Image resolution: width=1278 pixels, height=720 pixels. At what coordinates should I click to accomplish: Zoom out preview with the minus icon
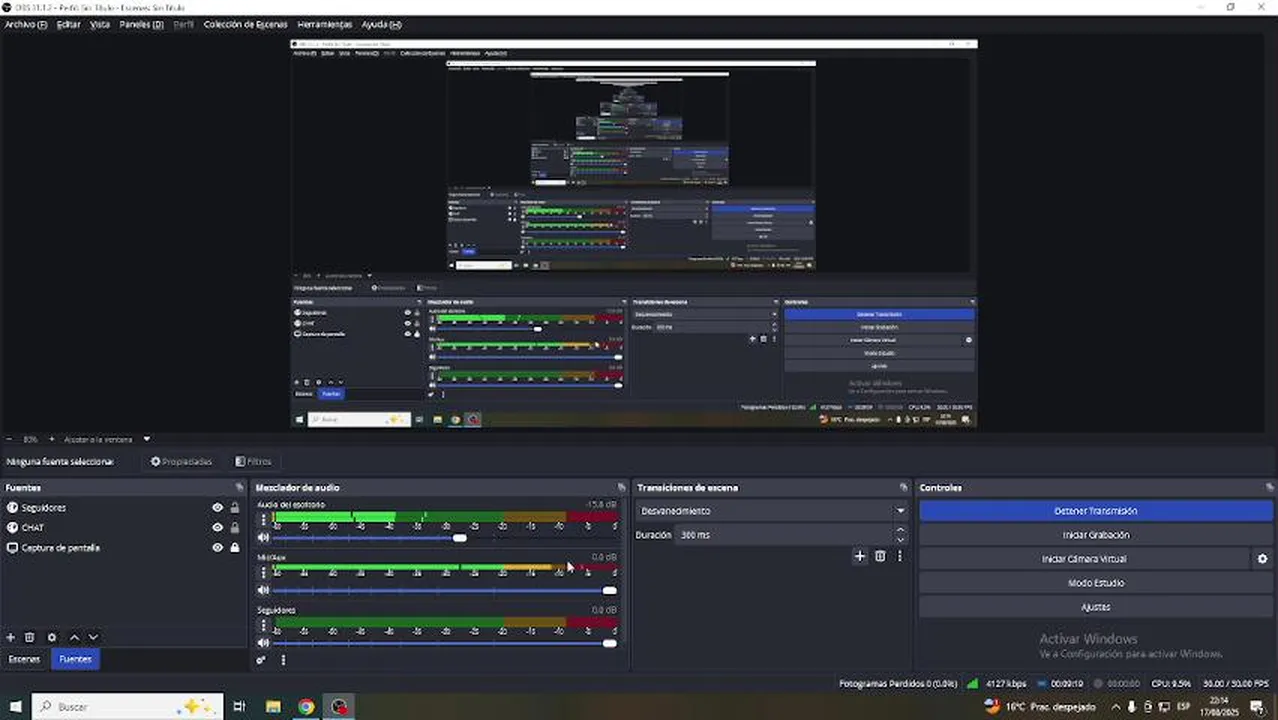click(x=9, y=439)
